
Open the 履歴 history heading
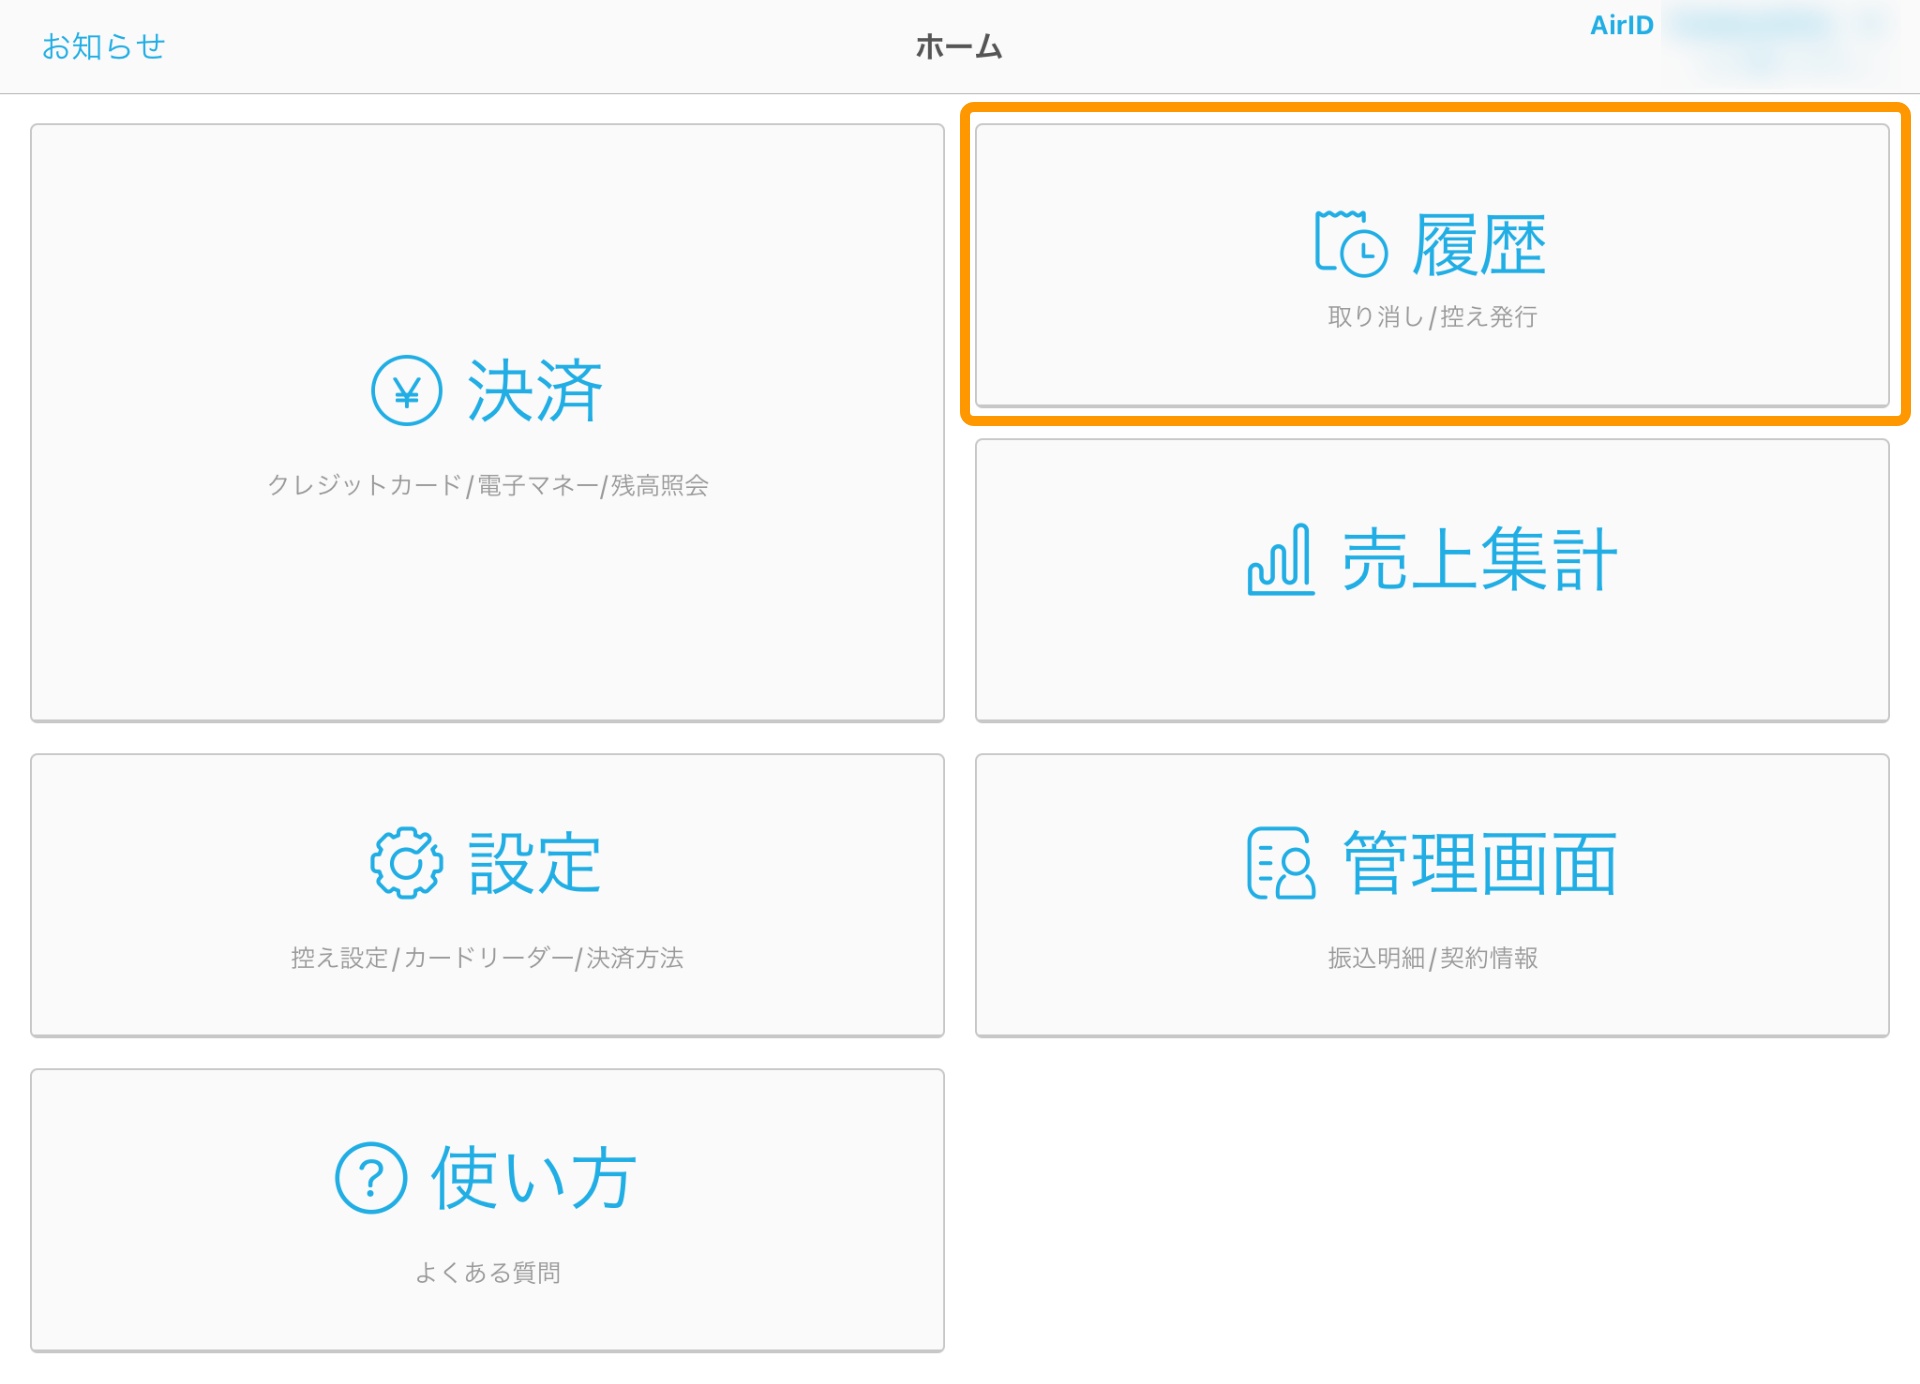coord(1479,245)
